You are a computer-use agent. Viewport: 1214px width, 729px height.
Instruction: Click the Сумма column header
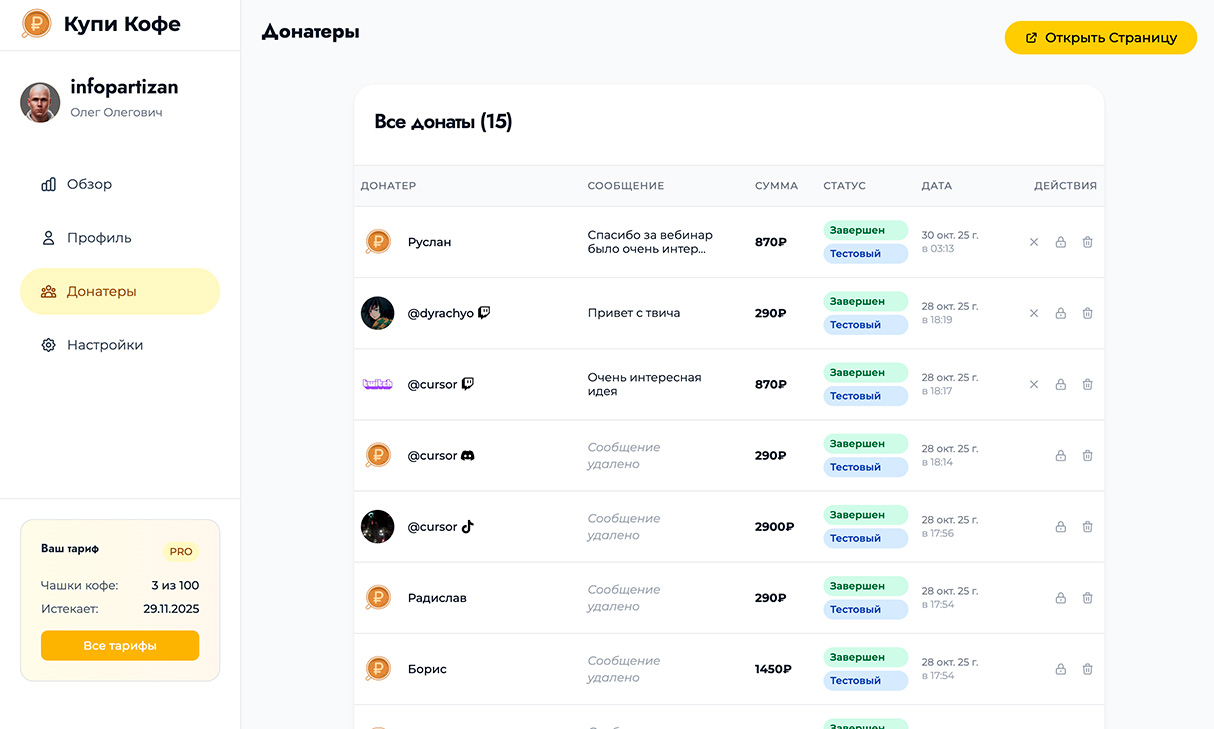point(776,186)
